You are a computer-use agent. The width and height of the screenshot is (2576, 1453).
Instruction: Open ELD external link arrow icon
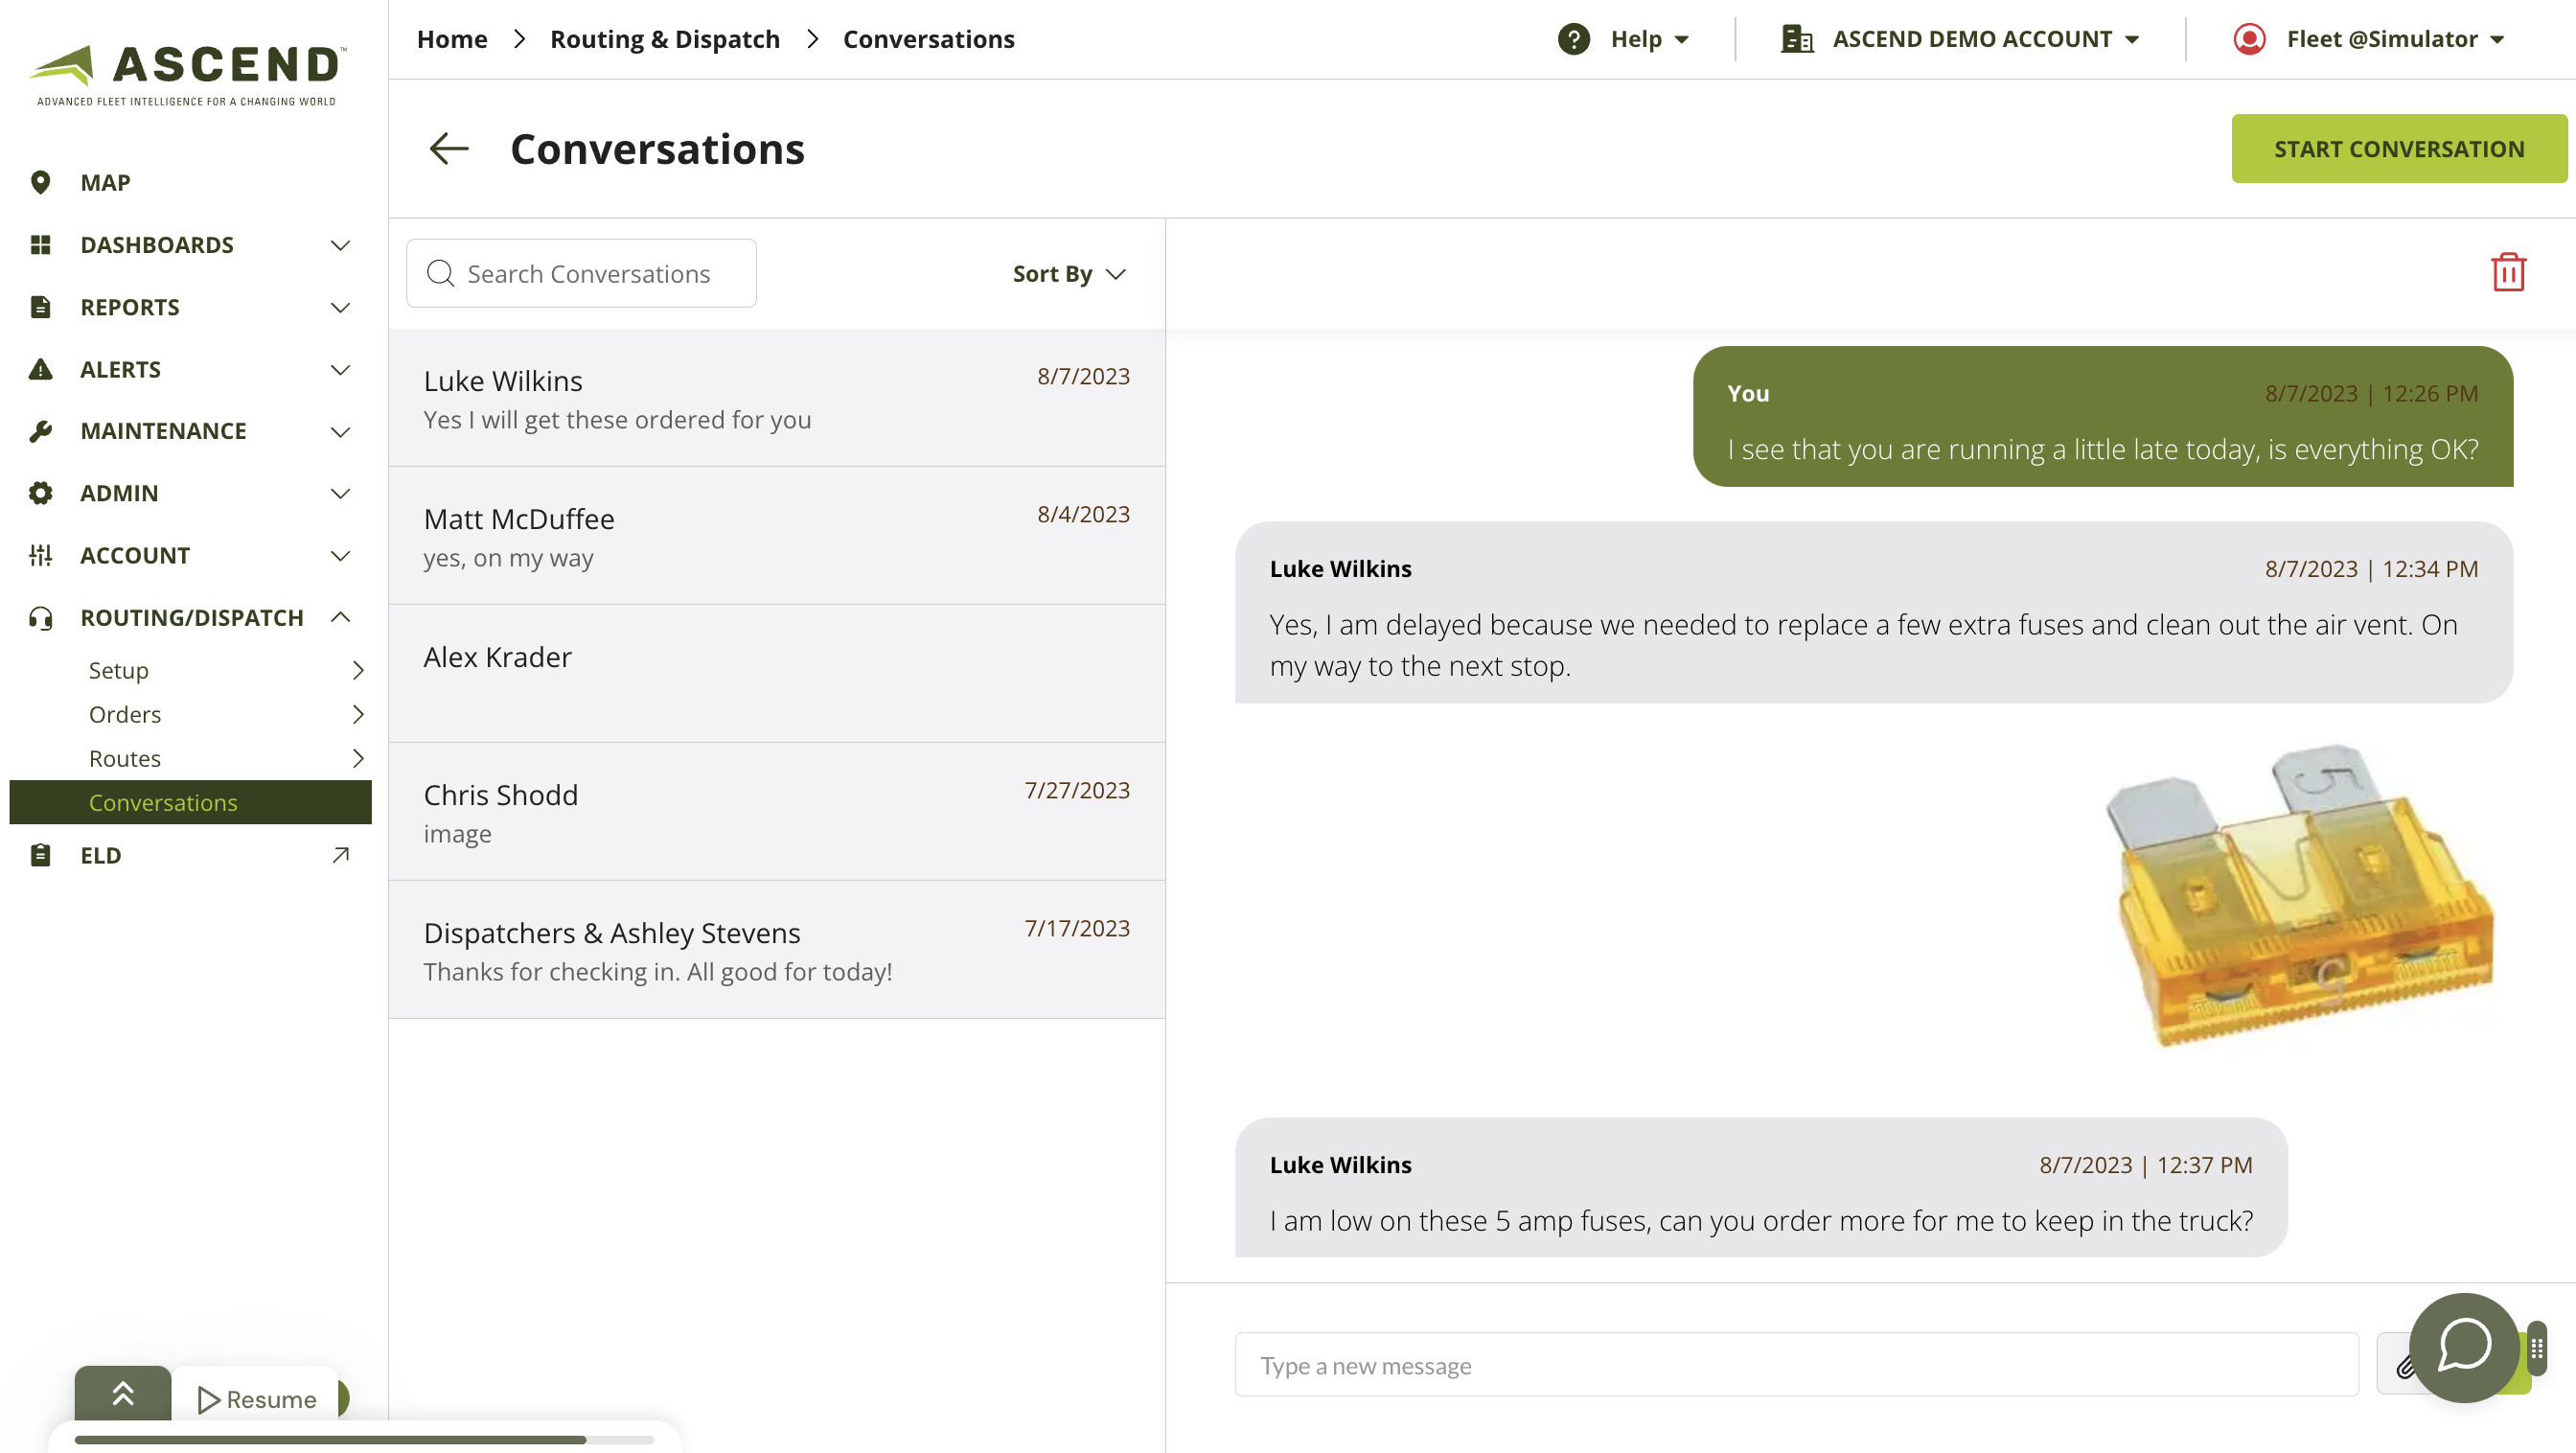tap(340, 855)
